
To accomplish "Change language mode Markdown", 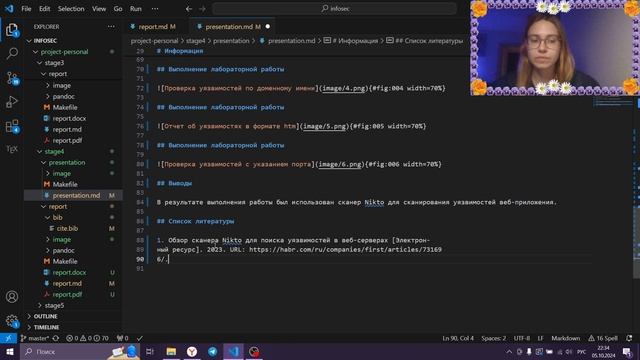I will click(x=565, y=338).
